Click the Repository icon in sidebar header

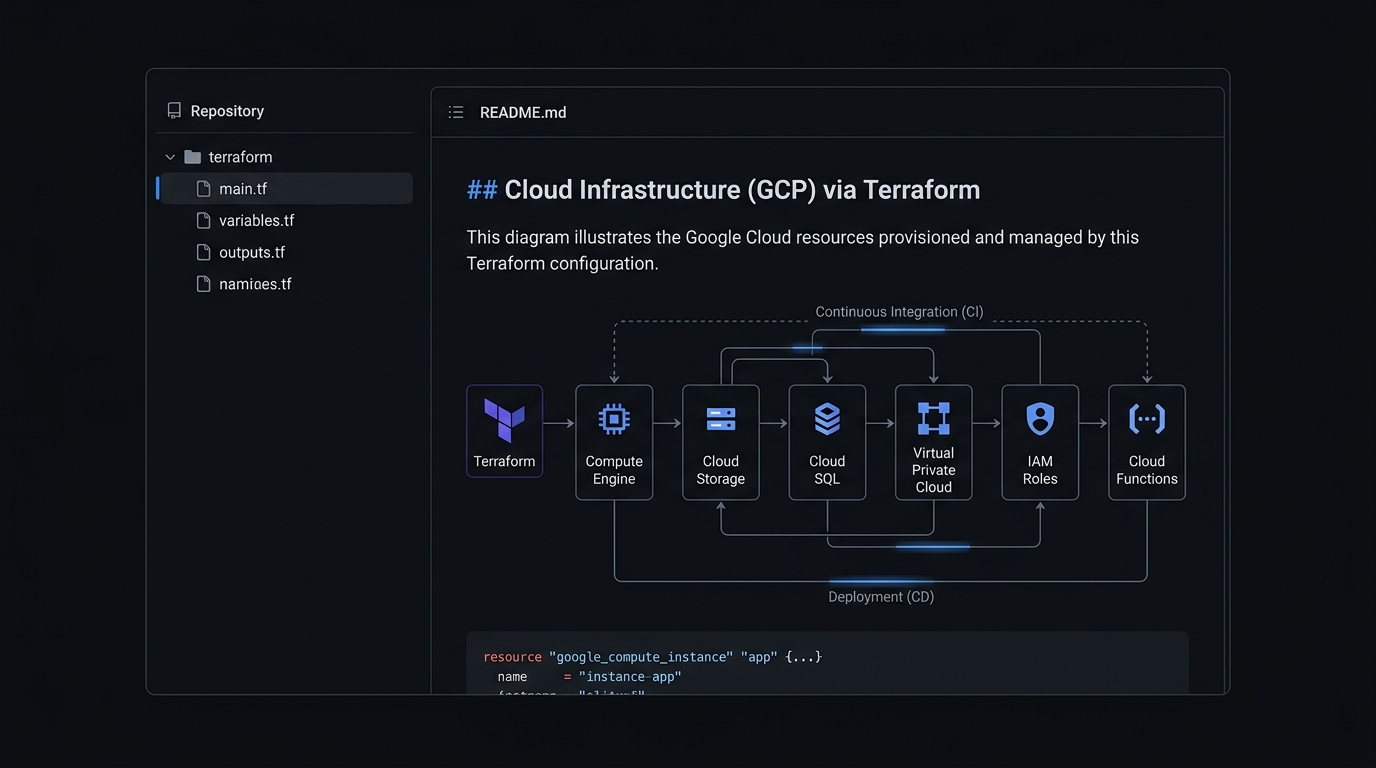[174, 111]
